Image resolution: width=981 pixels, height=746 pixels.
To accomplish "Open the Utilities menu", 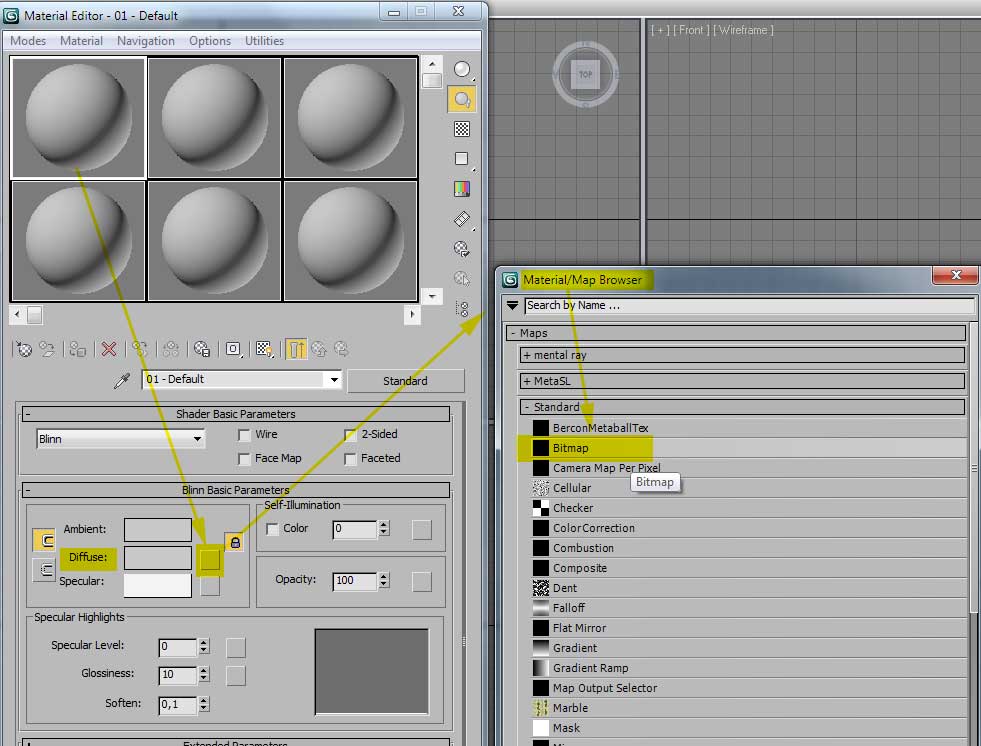I will 264,41.
